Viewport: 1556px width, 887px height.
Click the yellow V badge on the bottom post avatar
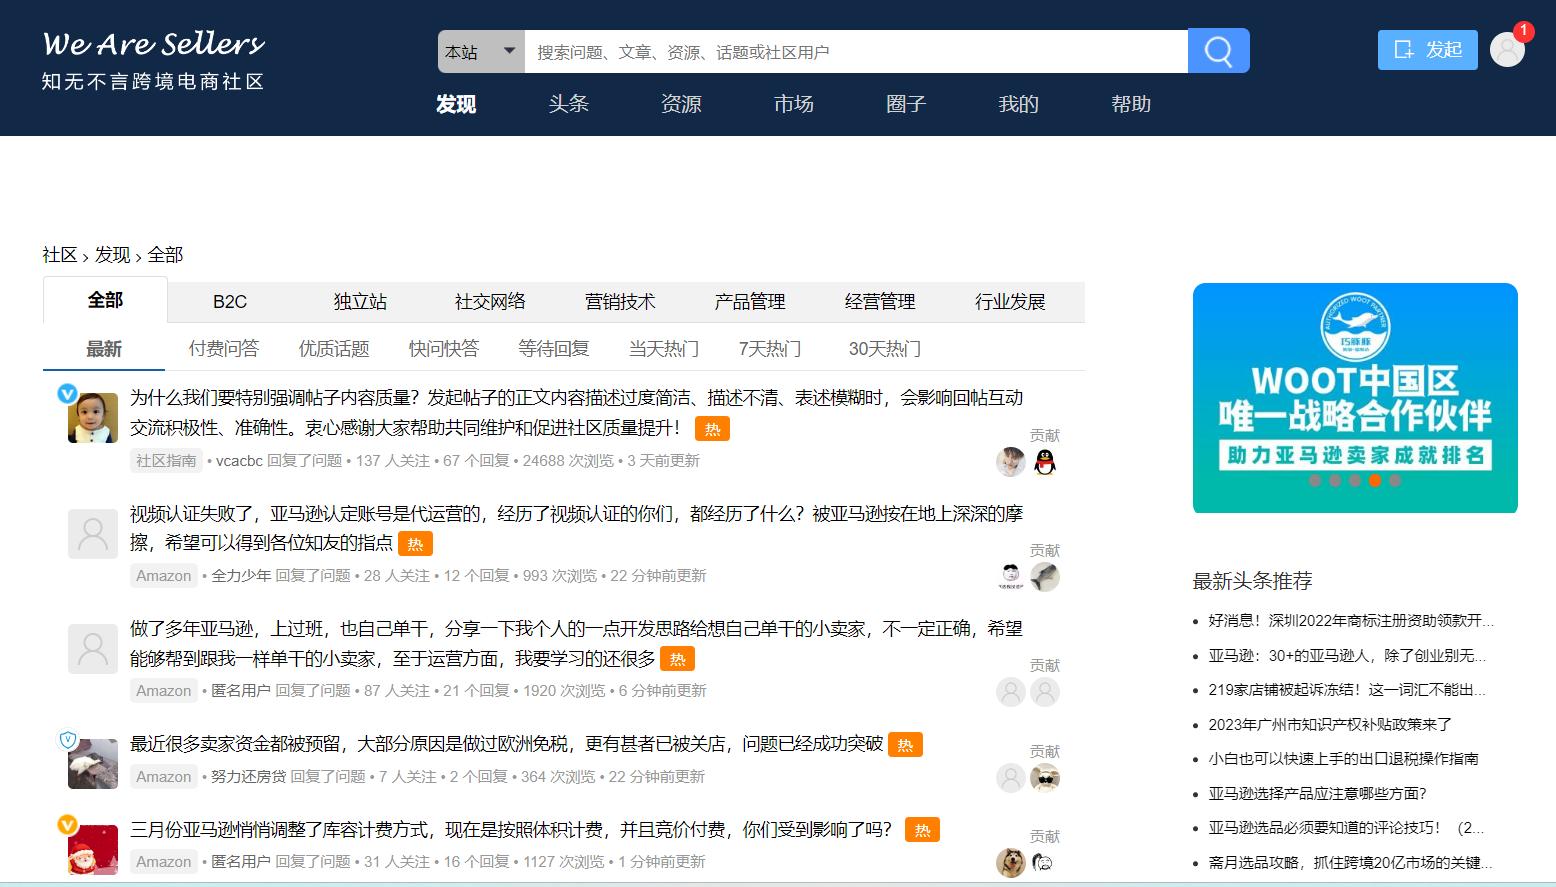[x=66, y=825]
